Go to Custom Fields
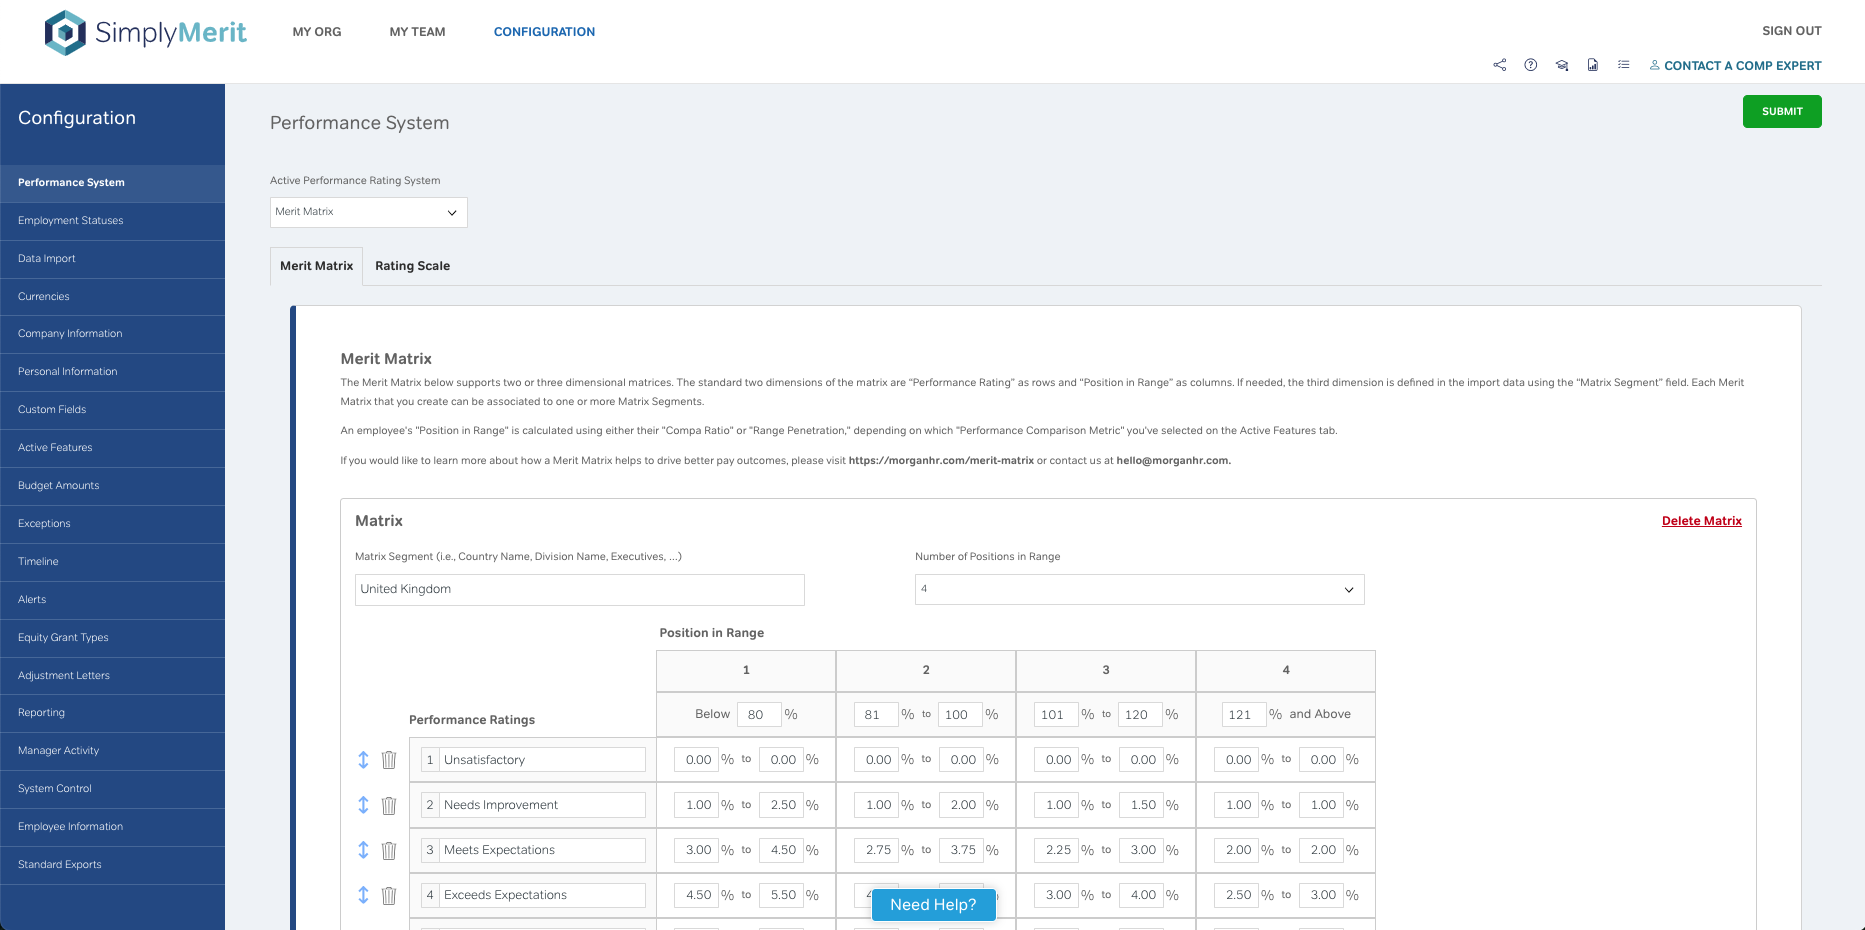This screenshot has width=1865, height=930. 112,410
